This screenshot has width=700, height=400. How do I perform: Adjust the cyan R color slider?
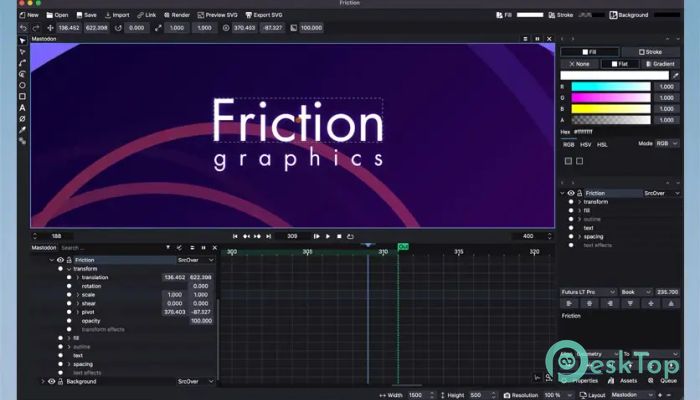611,87
